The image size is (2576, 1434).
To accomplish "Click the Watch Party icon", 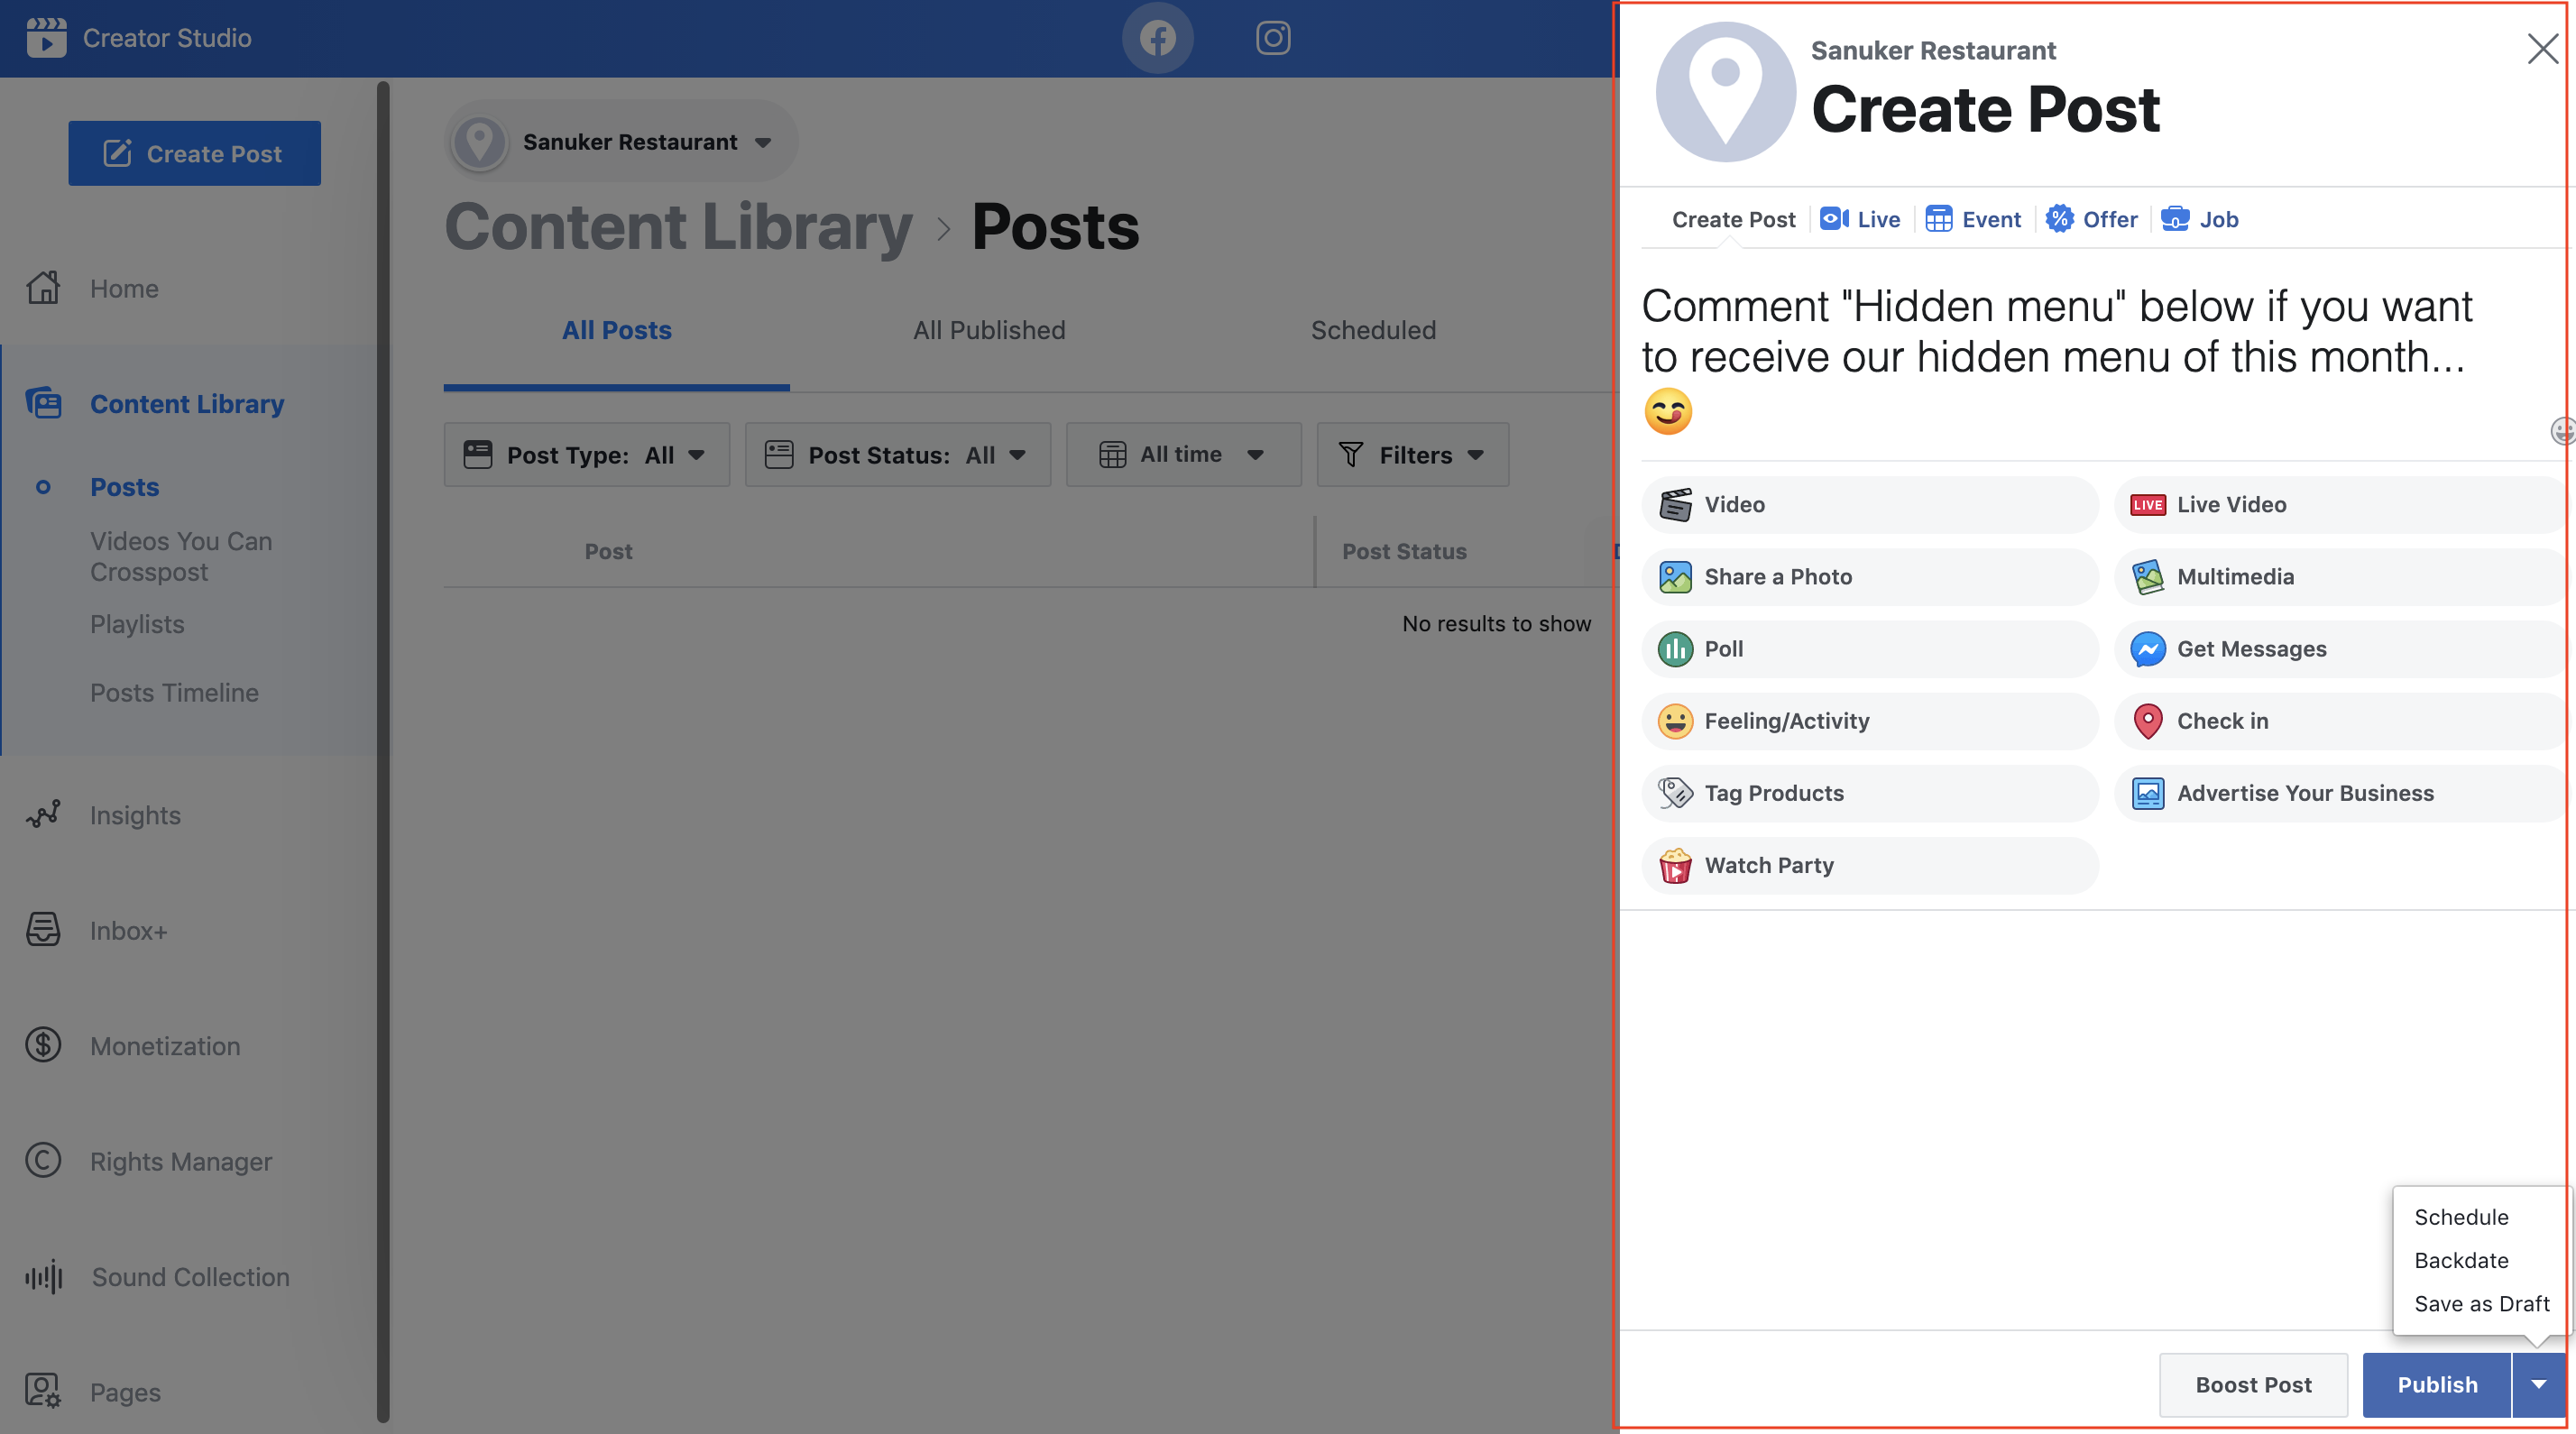I will click(x=1672, y=865).
